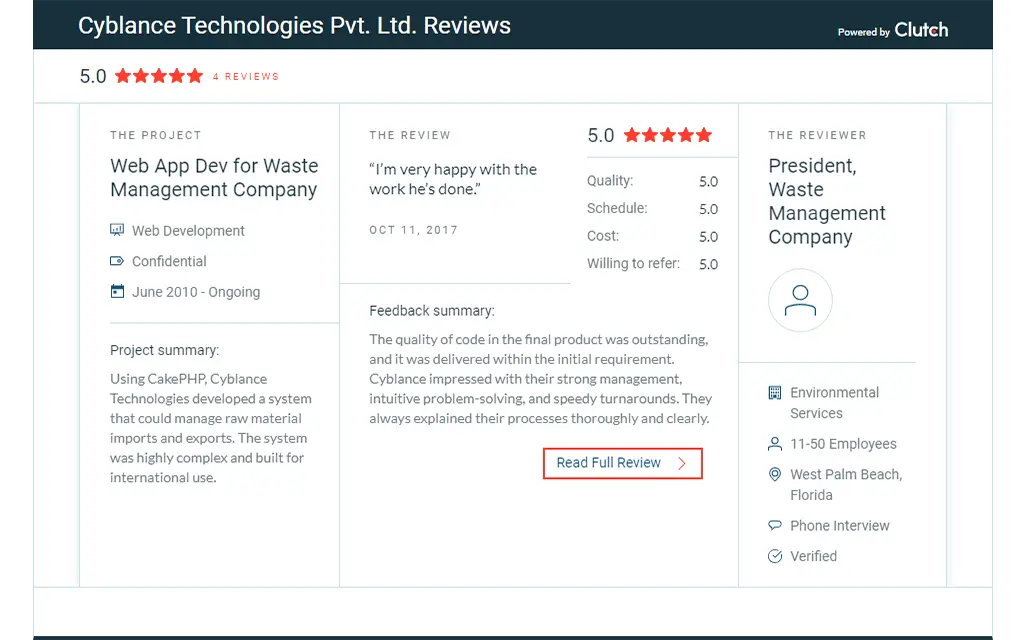Click the review's 5.0 star rating icons
The height and width of the screenshot is (640, 1025).
coord(667,135)
